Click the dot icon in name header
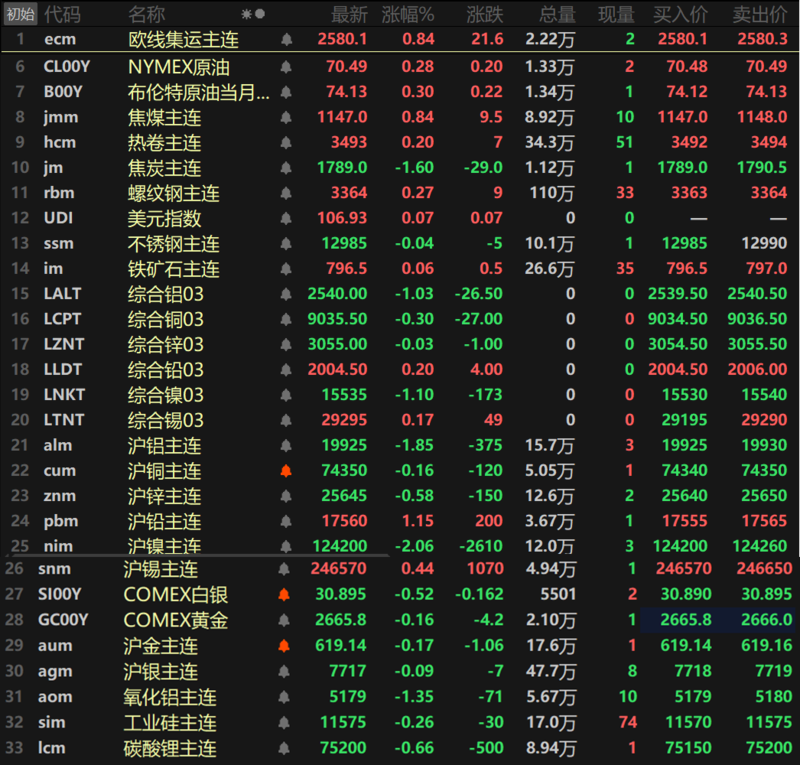Screen dimensions: 800x765 (x=260, y=14)
